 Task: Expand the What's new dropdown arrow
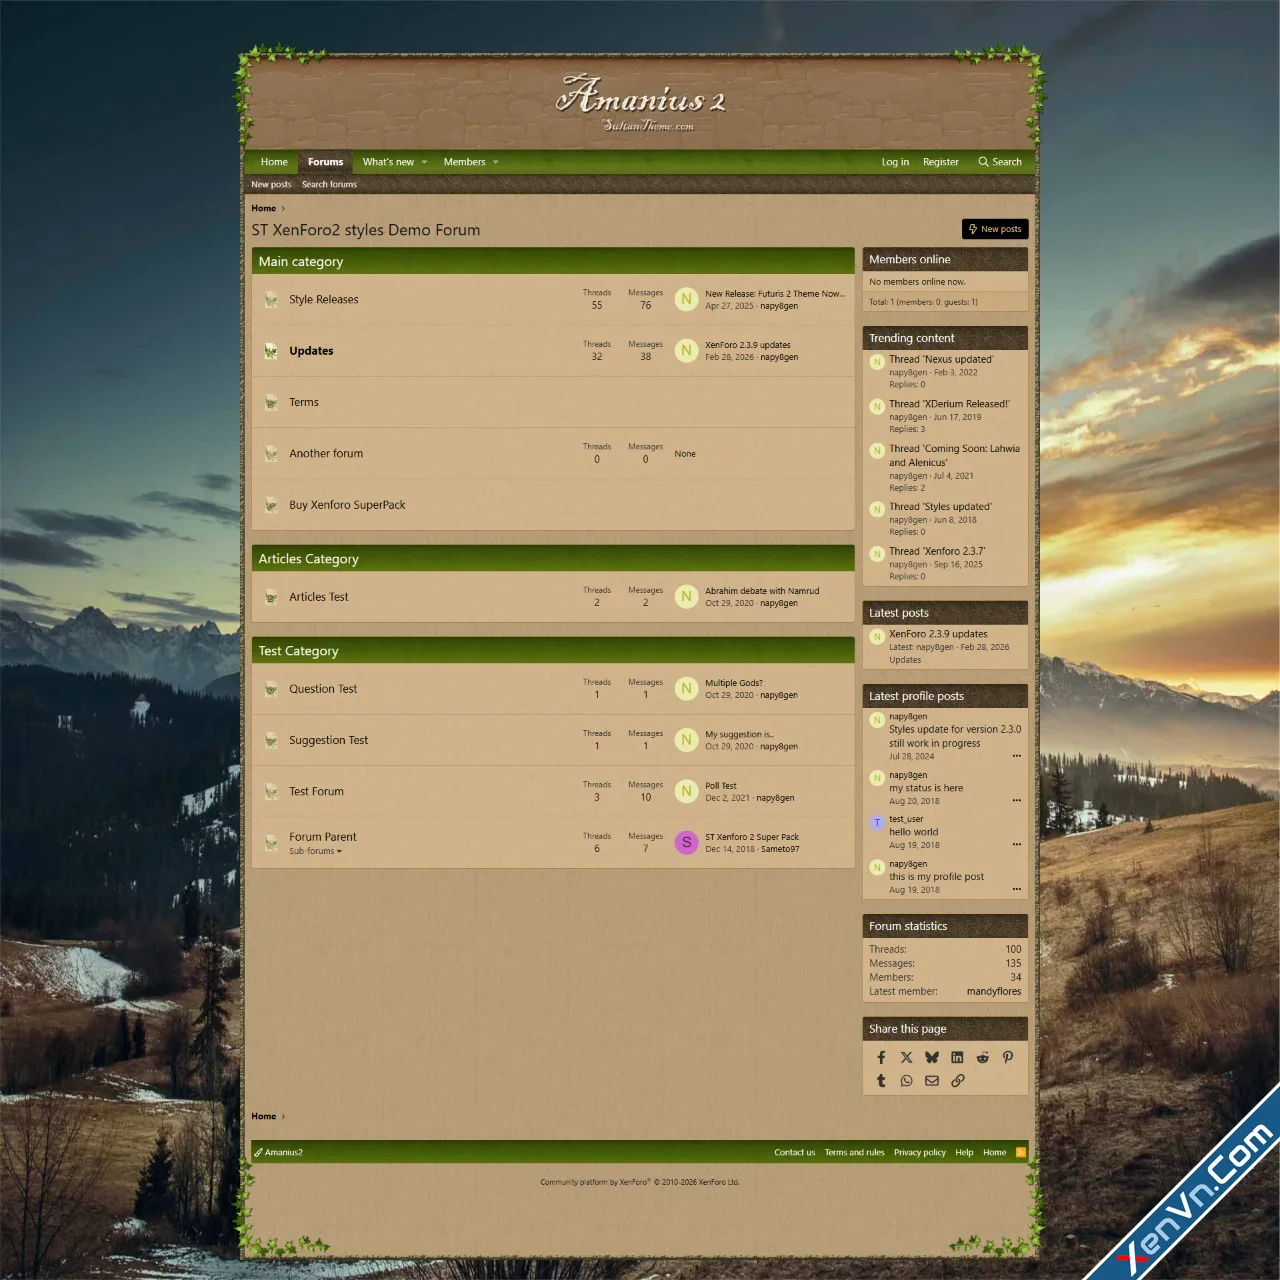click(x=424, y=161)
